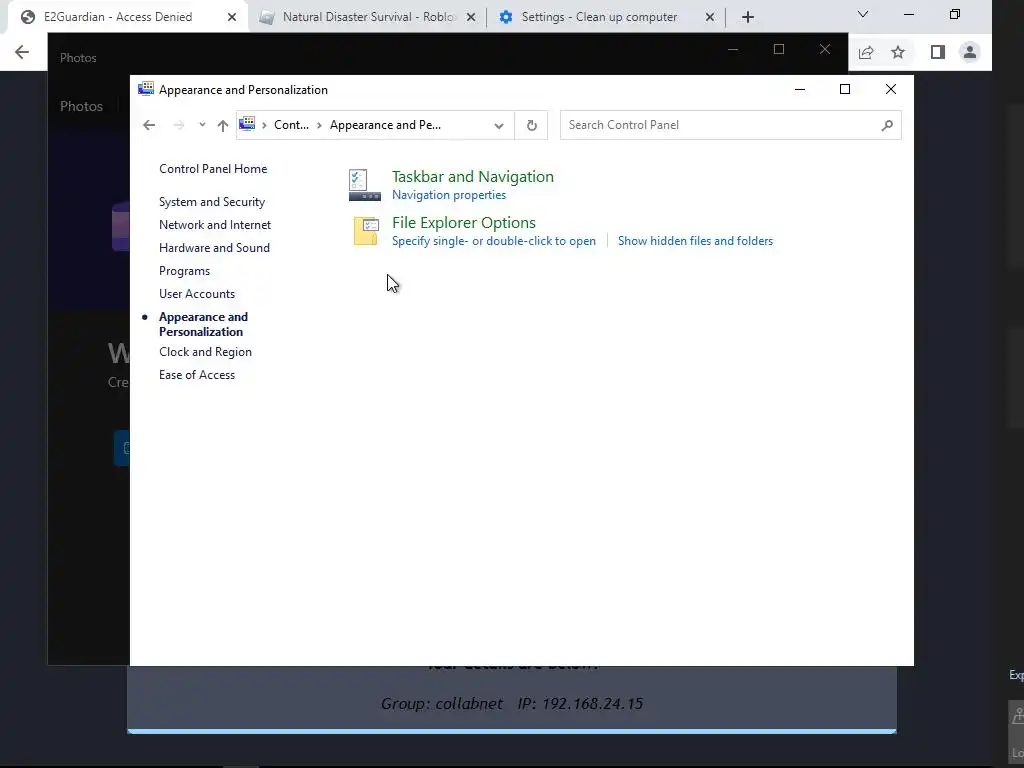
Task: Open the browser profile avatar
Action: (970, 52)
